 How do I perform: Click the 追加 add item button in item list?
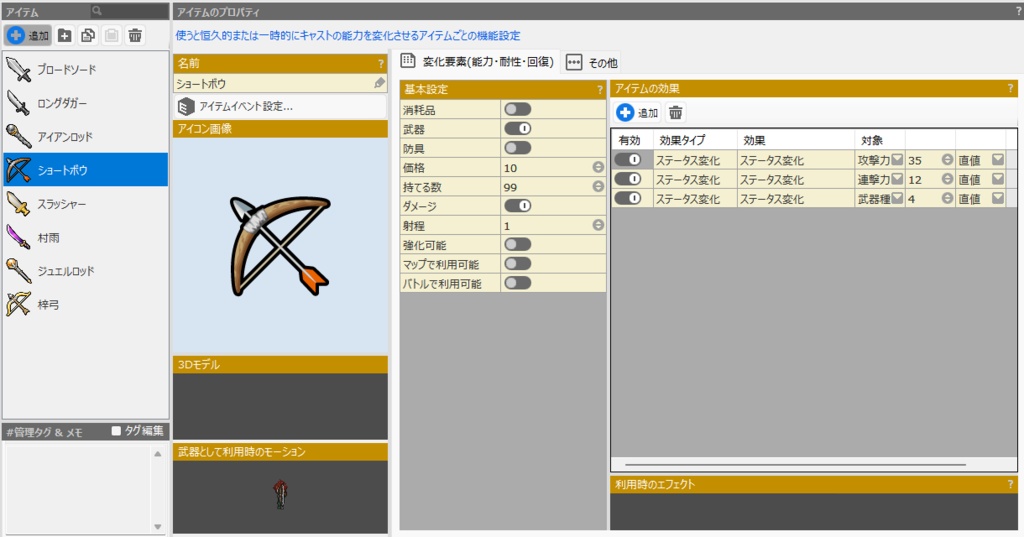(28, 35)
